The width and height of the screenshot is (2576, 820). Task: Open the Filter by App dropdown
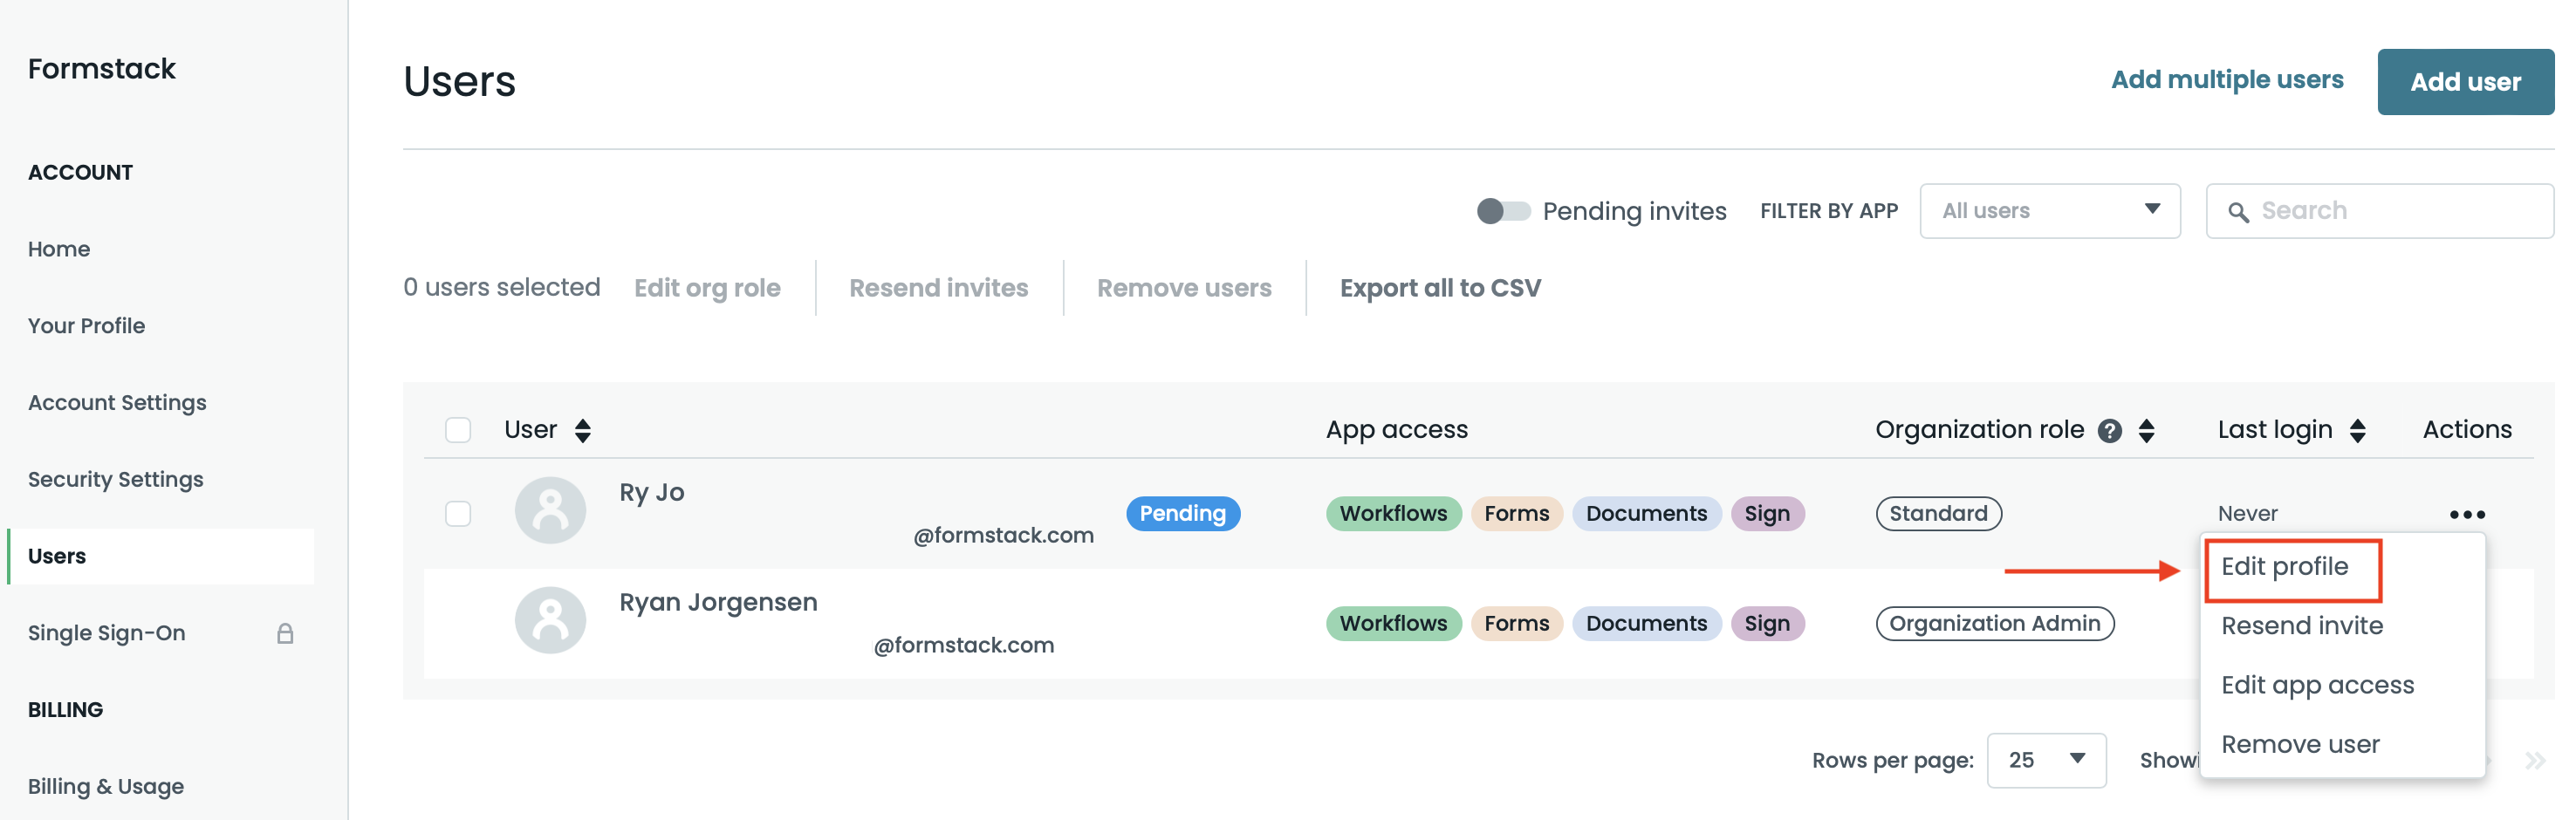[2049, 211]
